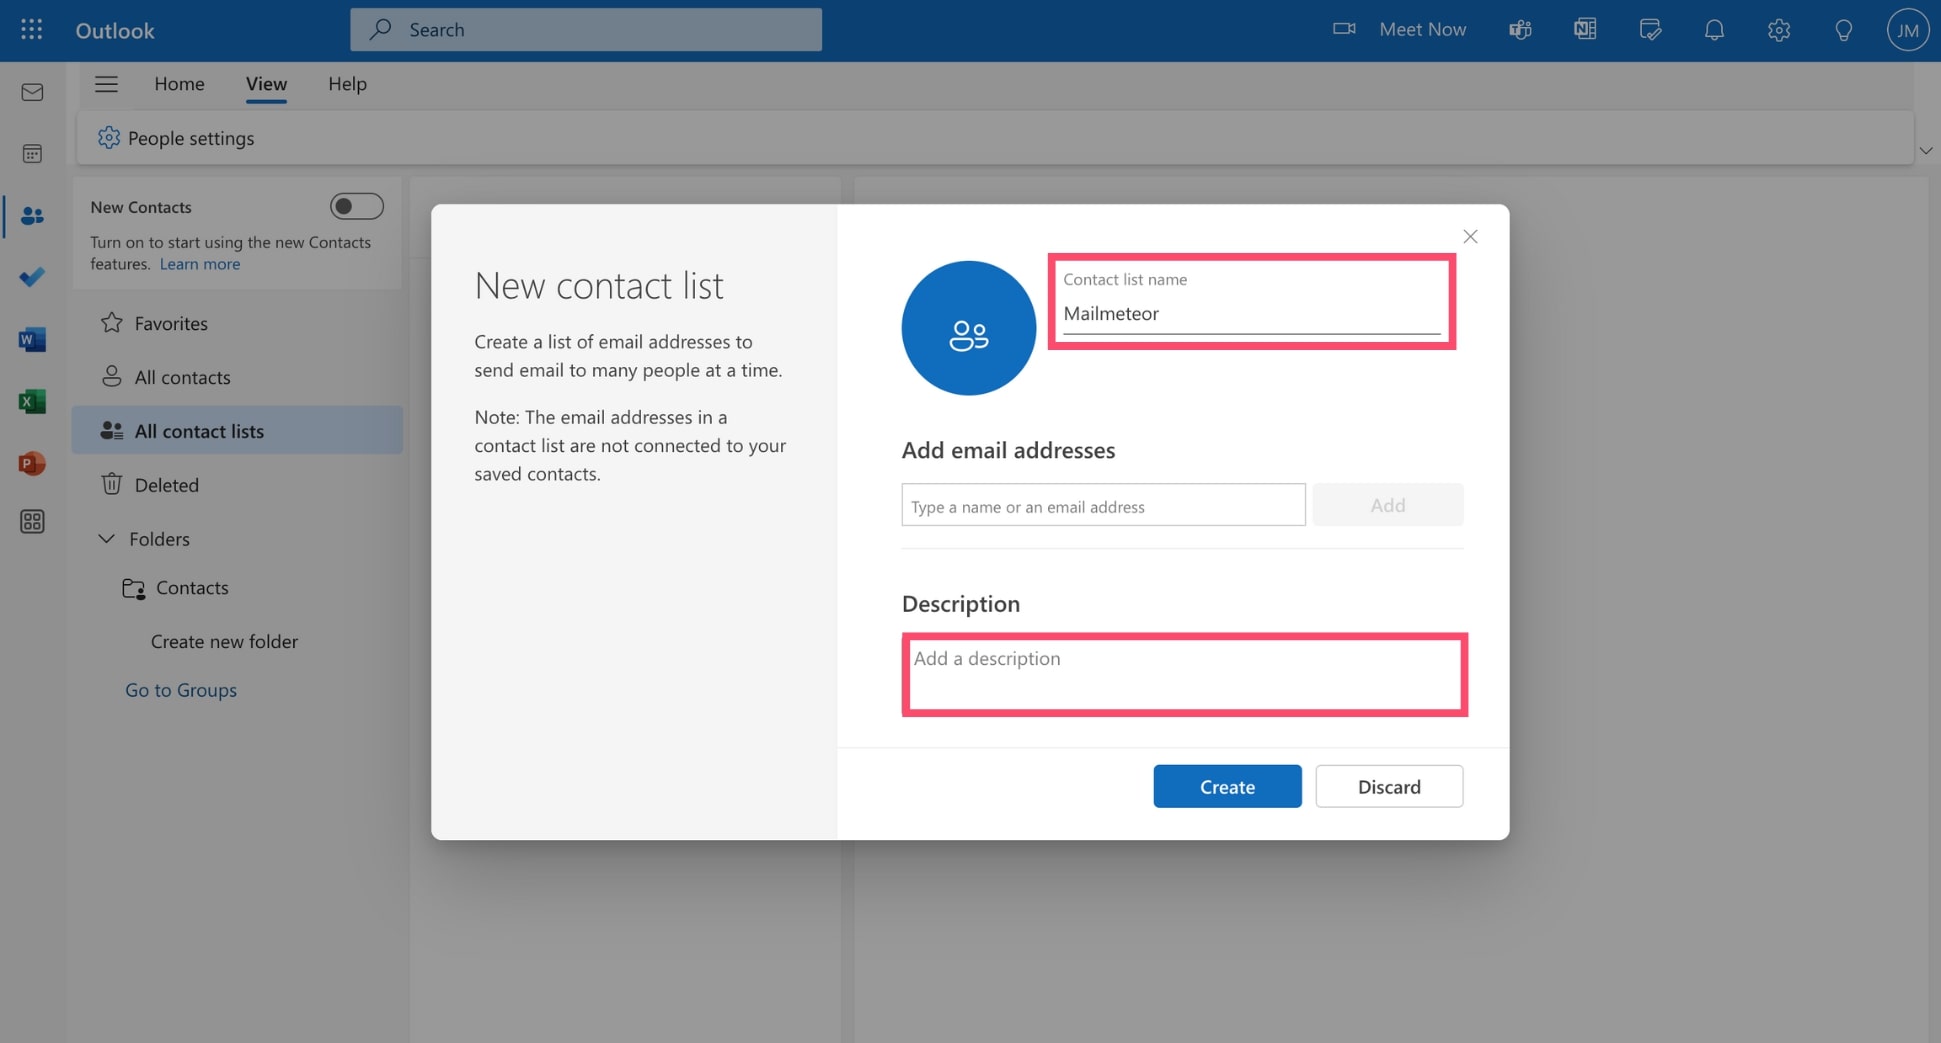The height and width of the screenshot is (1043, 1941).
Task: Click the disabled Add button
Action: [x=1387, y=505]
